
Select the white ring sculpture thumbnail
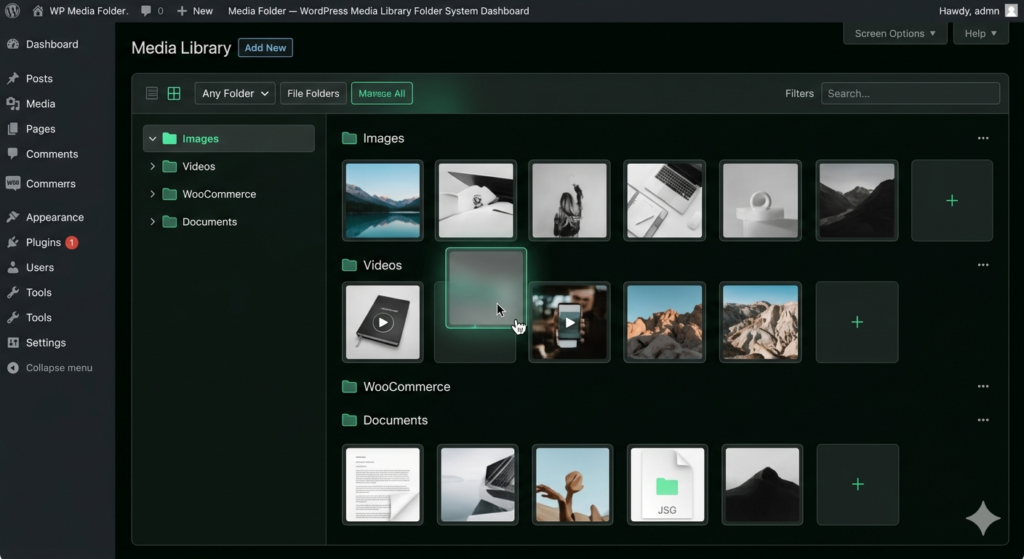click(x=760, y=200)
